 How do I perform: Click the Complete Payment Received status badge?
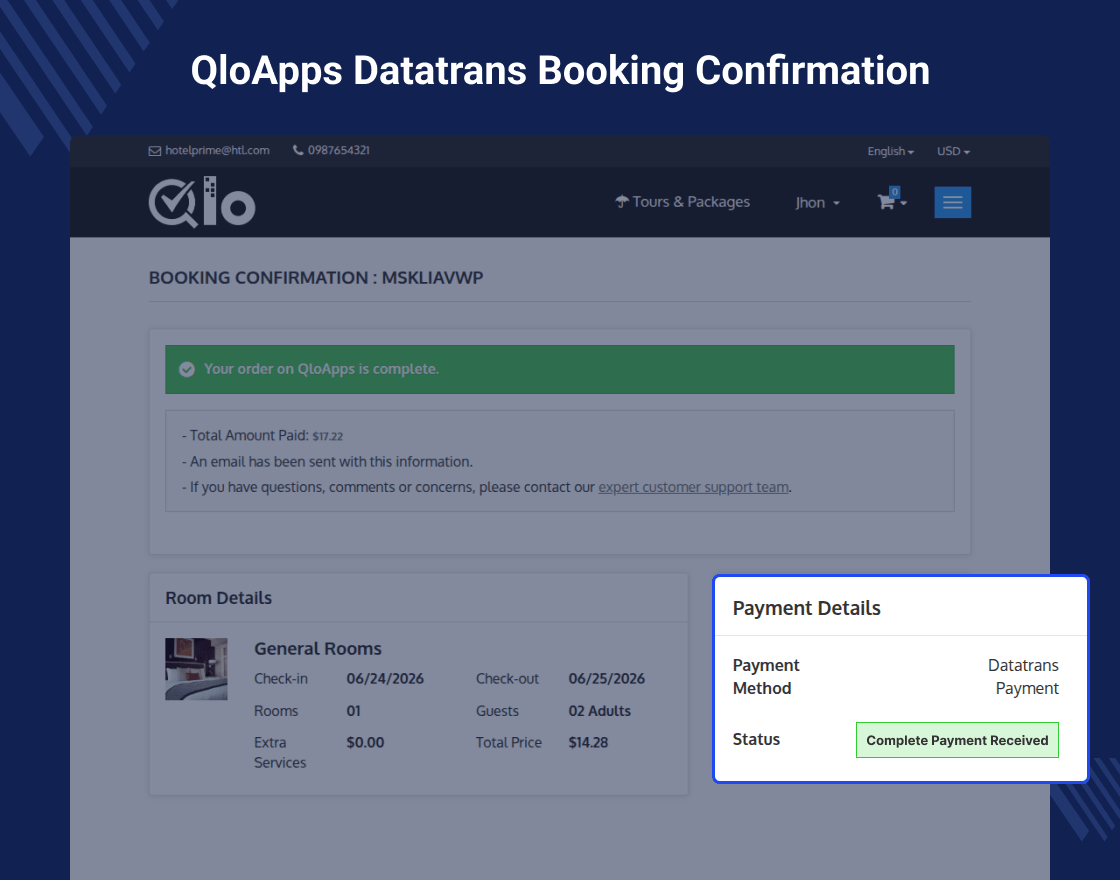click(x=957, y=740)
